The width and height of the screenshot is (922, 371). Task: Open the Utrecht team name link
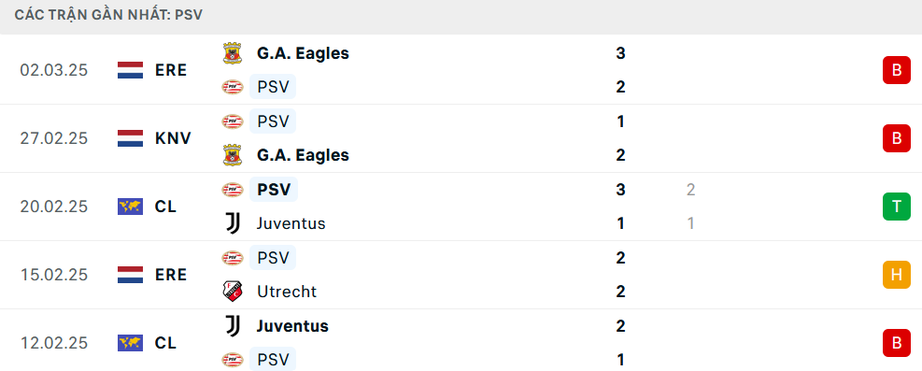286,292
